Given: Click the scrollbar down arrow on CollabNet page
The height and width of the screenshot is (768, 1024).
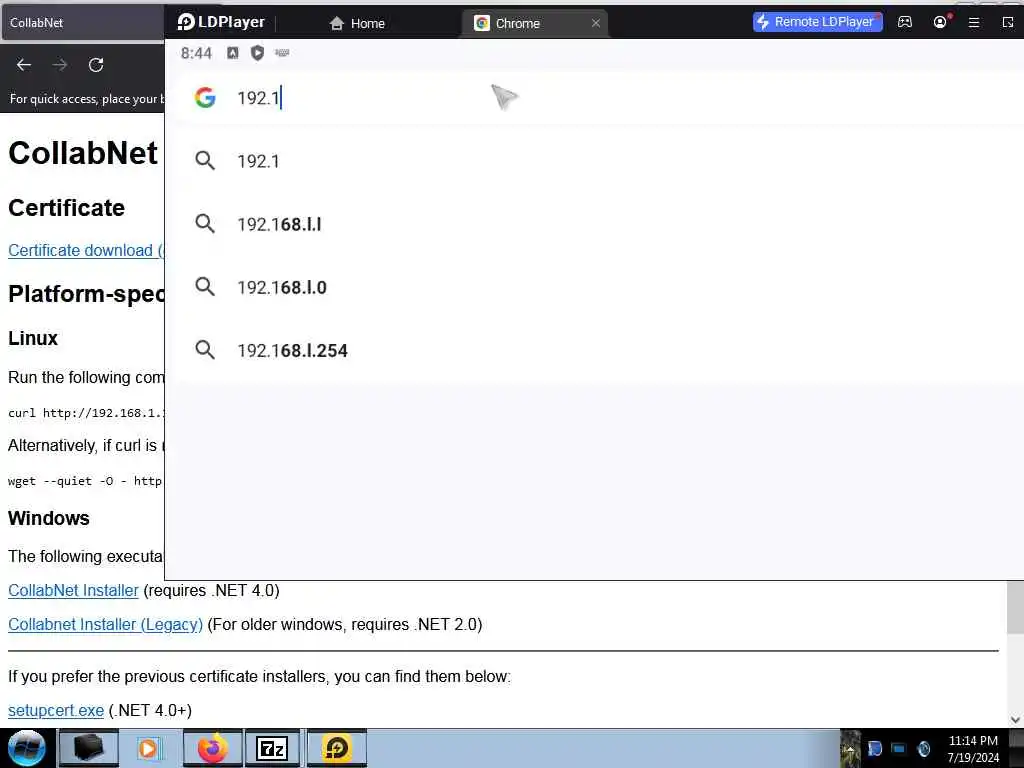Looking at the screenshot, I should click(1015, 720).
